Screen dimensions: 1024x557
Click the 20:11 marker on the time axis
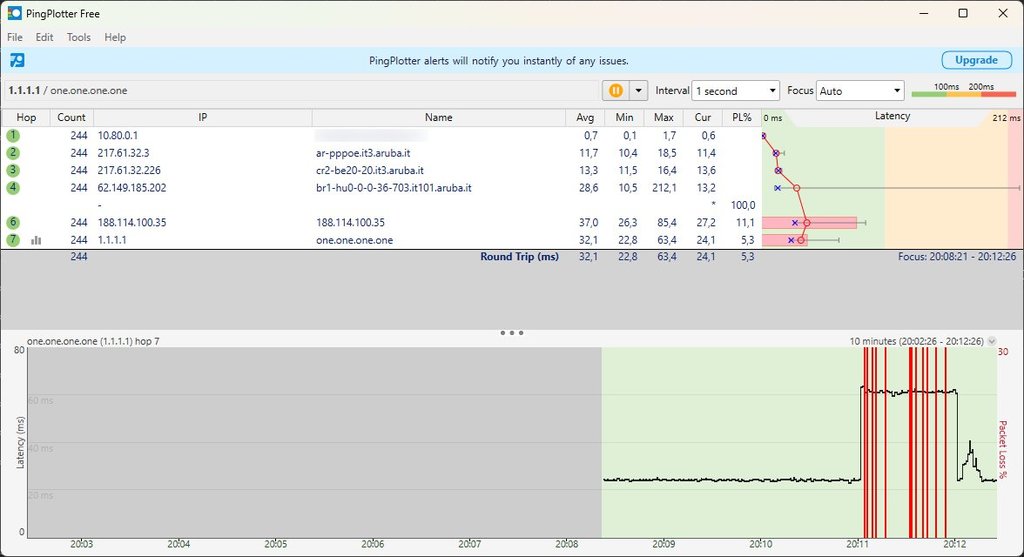point(857,543)
